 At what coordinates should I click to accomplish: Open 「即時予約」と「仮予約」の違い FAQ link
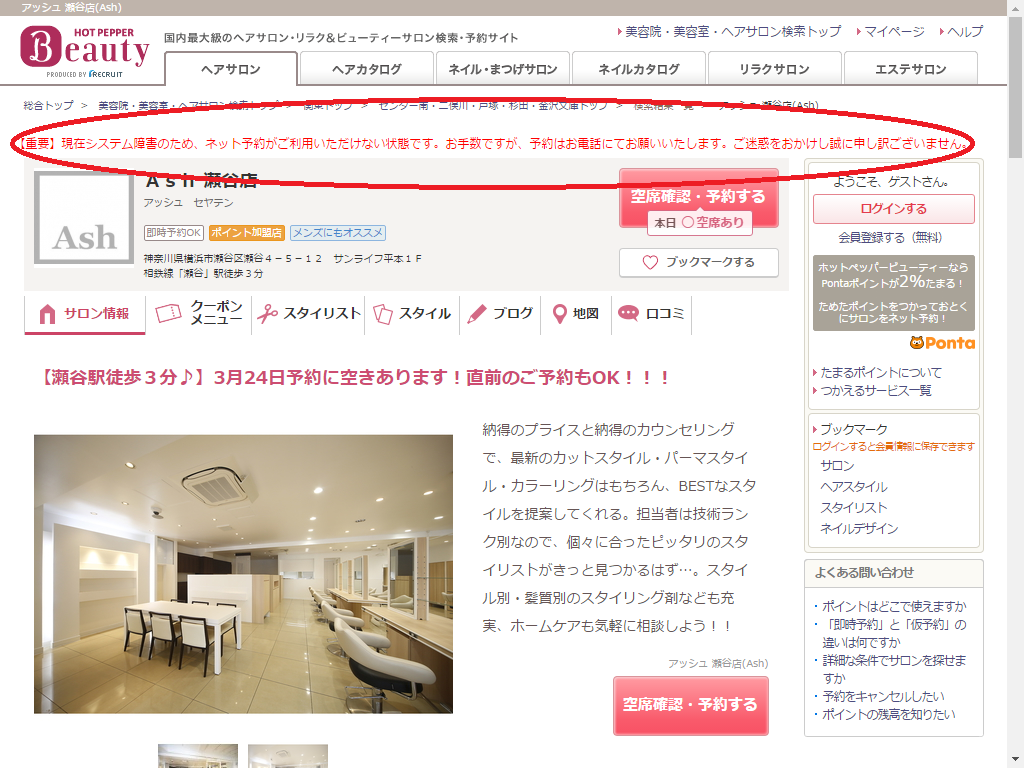[x=894, y=633]
